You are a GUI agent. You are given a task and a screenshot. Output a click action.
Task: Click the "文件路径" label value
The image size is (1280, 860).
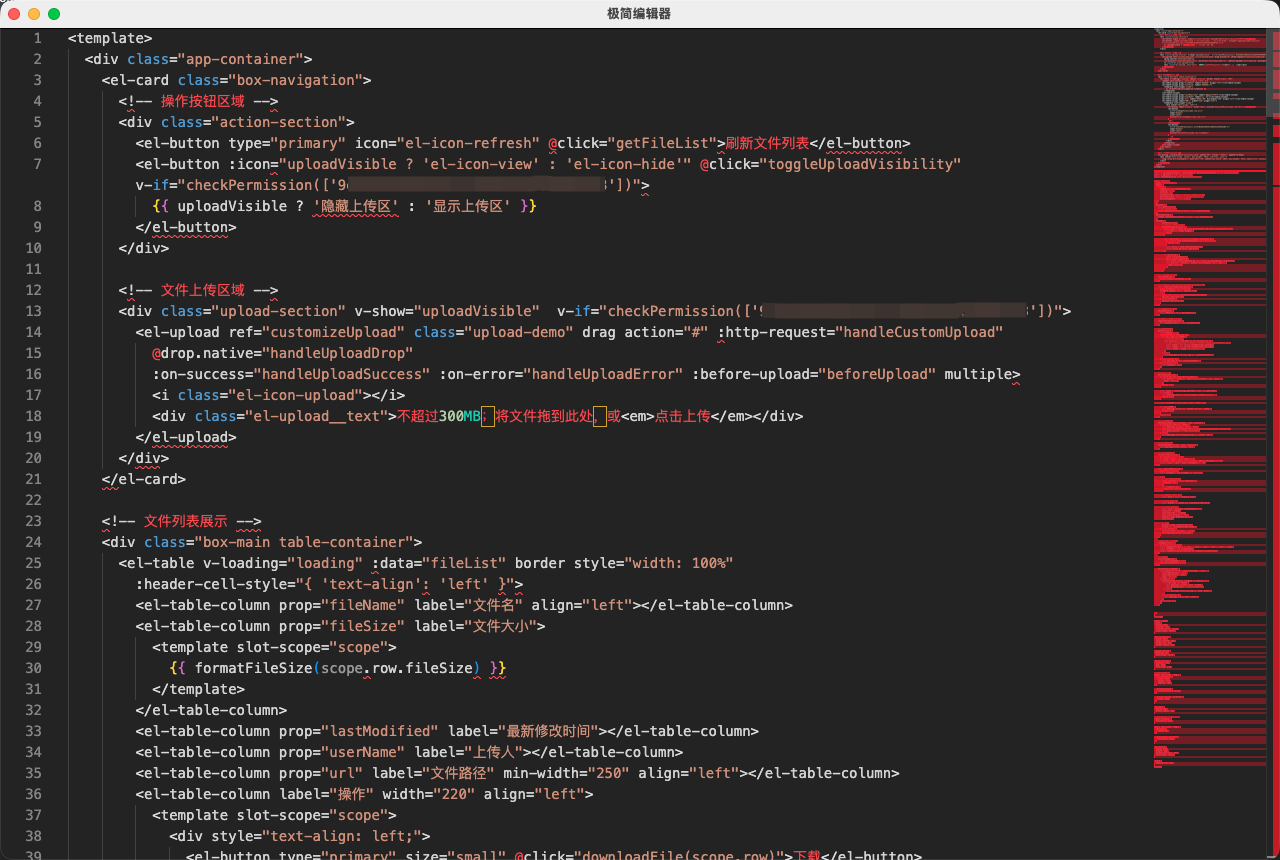click(456, 773)
